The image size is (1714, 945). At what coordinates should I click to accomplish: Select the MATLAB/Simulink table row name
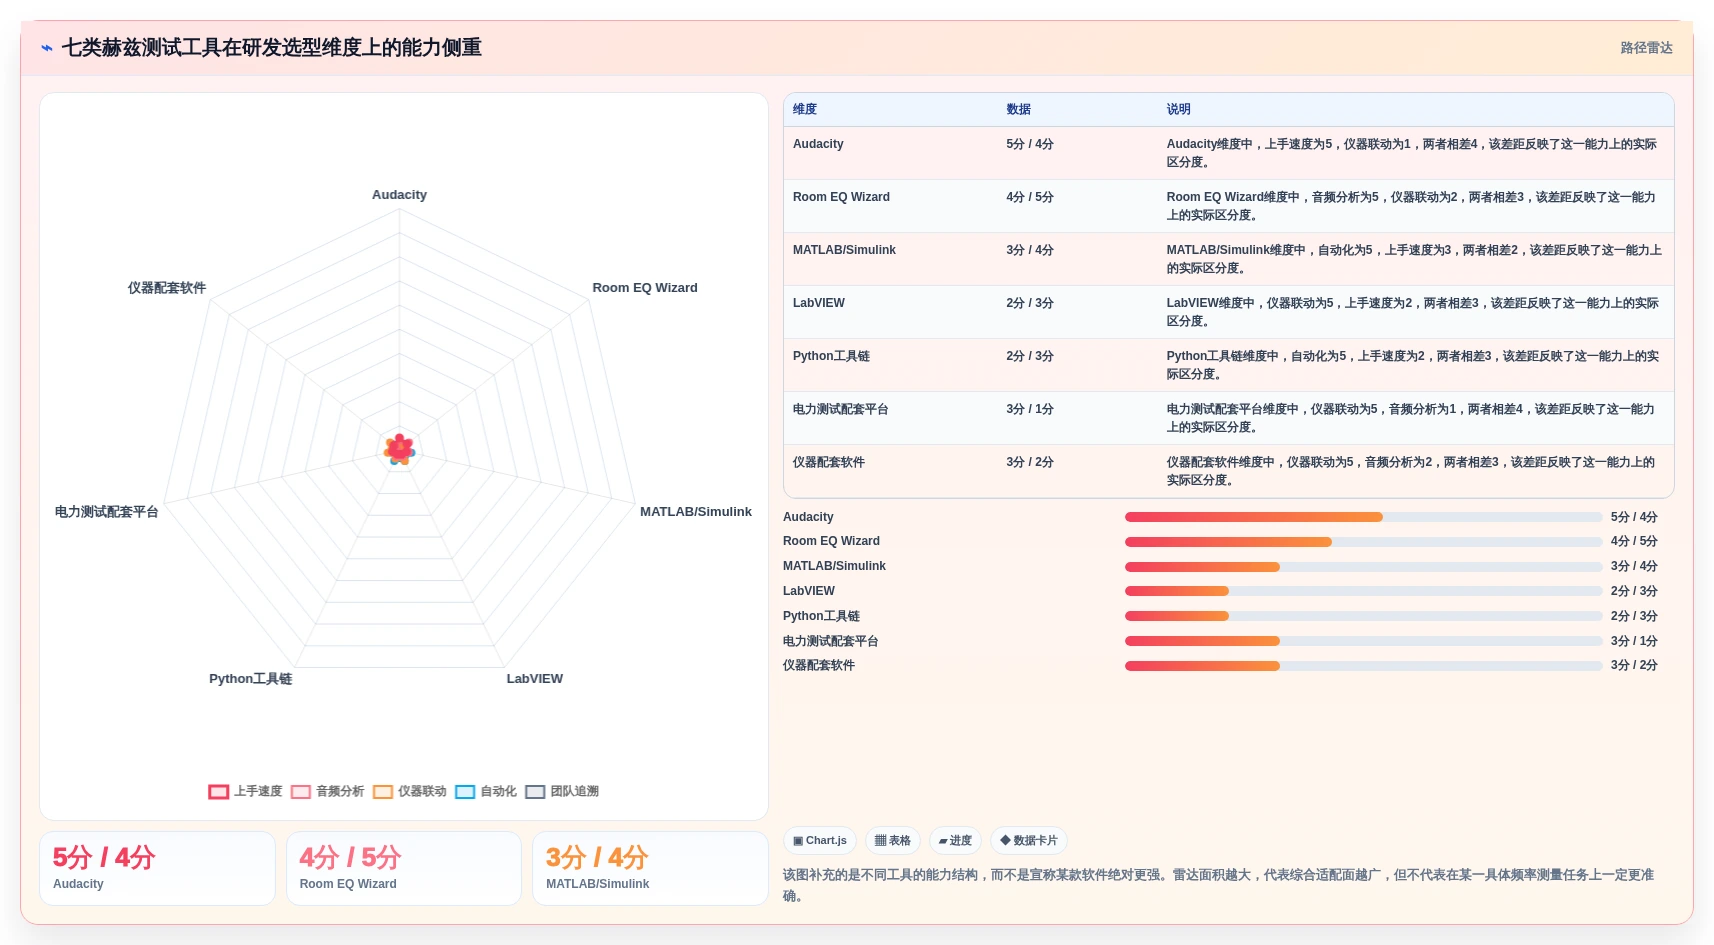(x=844, y=250)
